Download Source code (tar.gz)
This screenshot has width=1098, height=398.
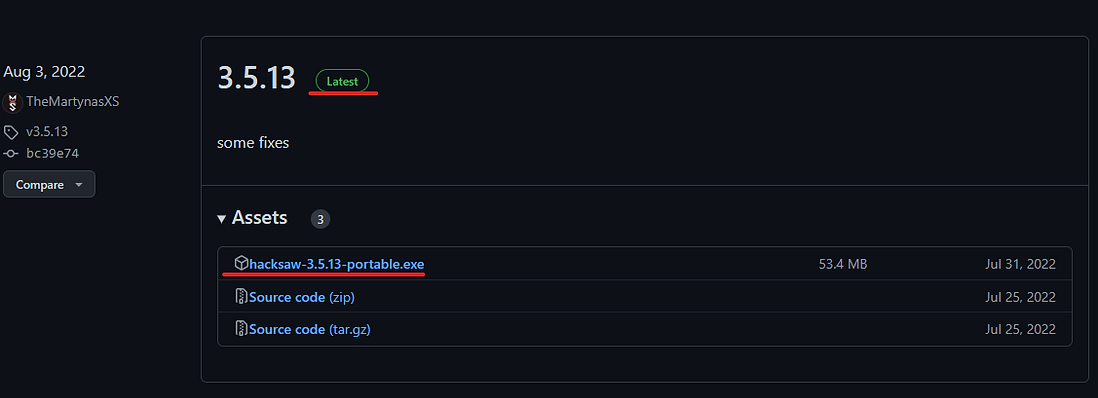(x=310, y=329)
